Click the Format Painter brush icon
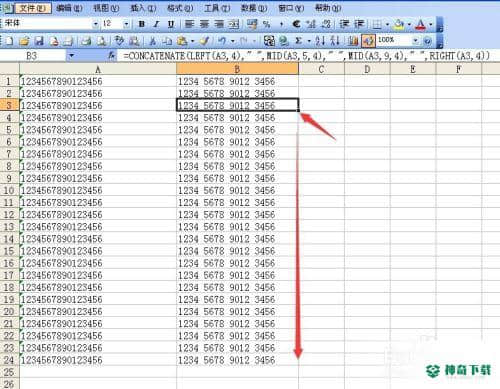The image size is (500, 389). point(204,41)
